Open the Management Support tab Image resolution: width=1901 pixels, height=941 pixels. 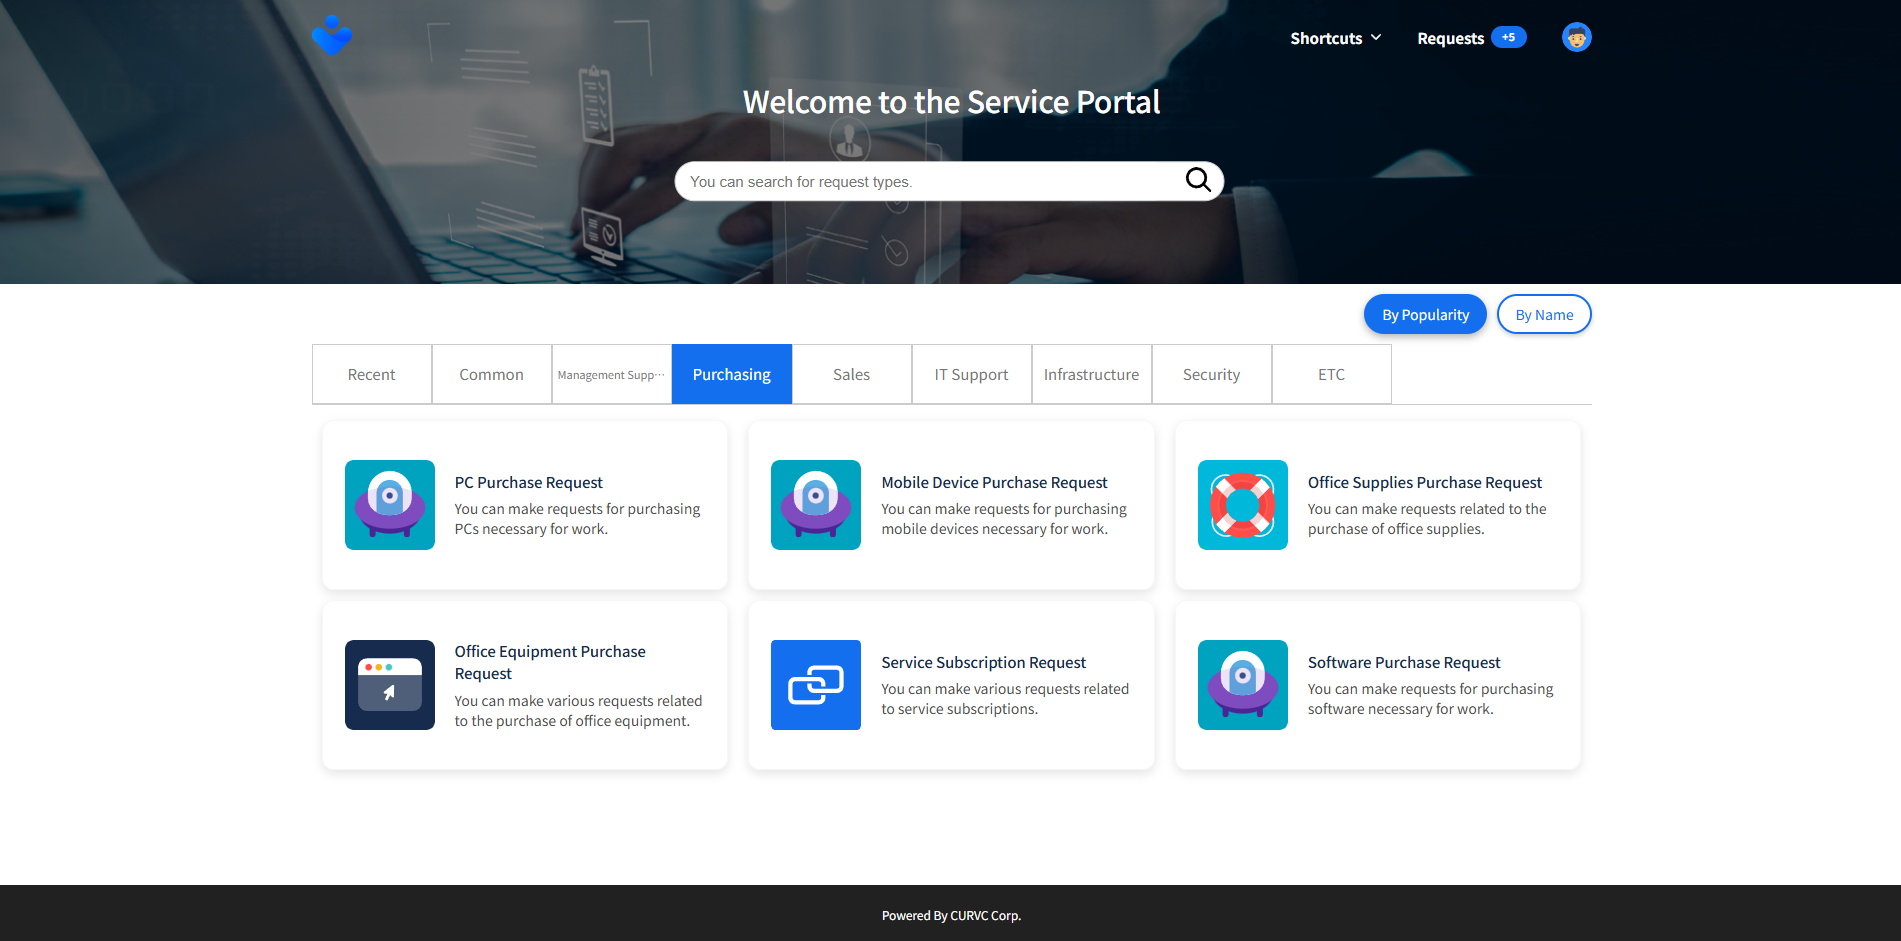tap(612, 374)
